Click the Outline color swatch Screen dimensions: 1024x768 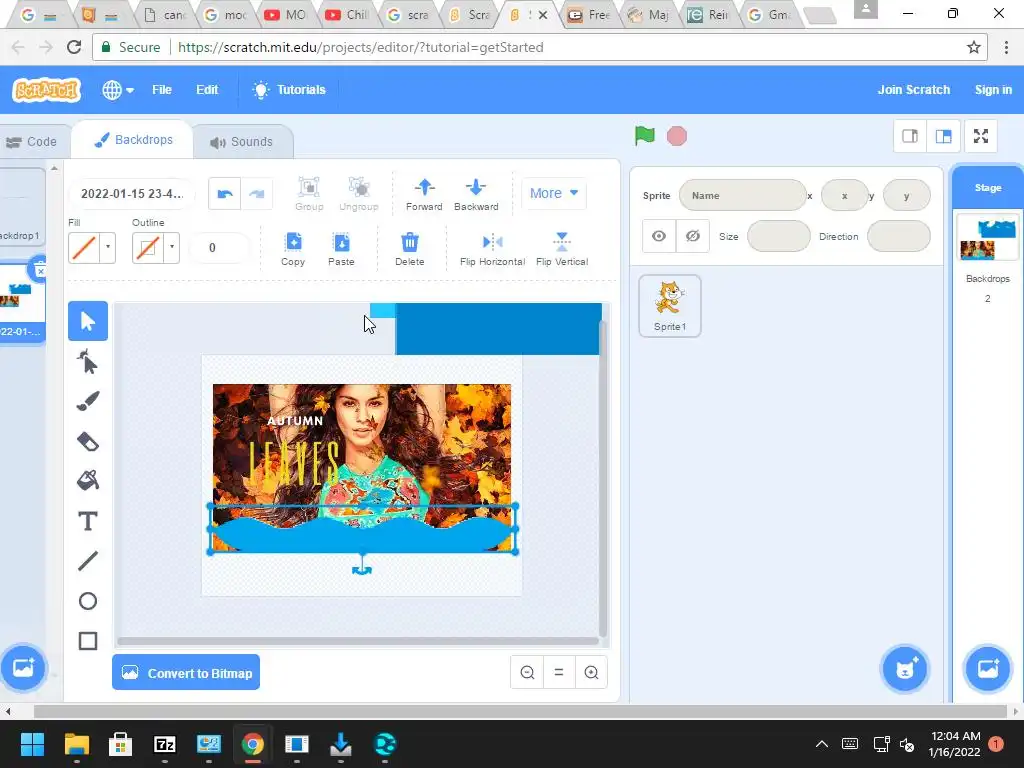pos(148,248)
